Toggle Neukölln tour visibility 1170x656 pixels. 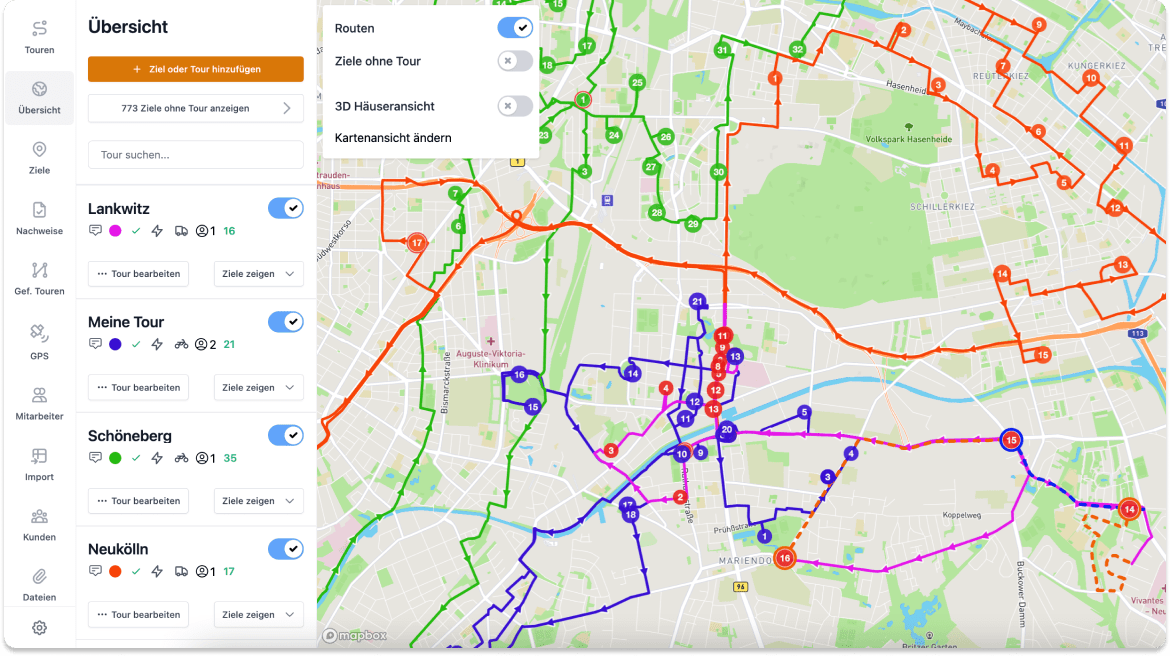pyautogui.click(x=286, y=549)
